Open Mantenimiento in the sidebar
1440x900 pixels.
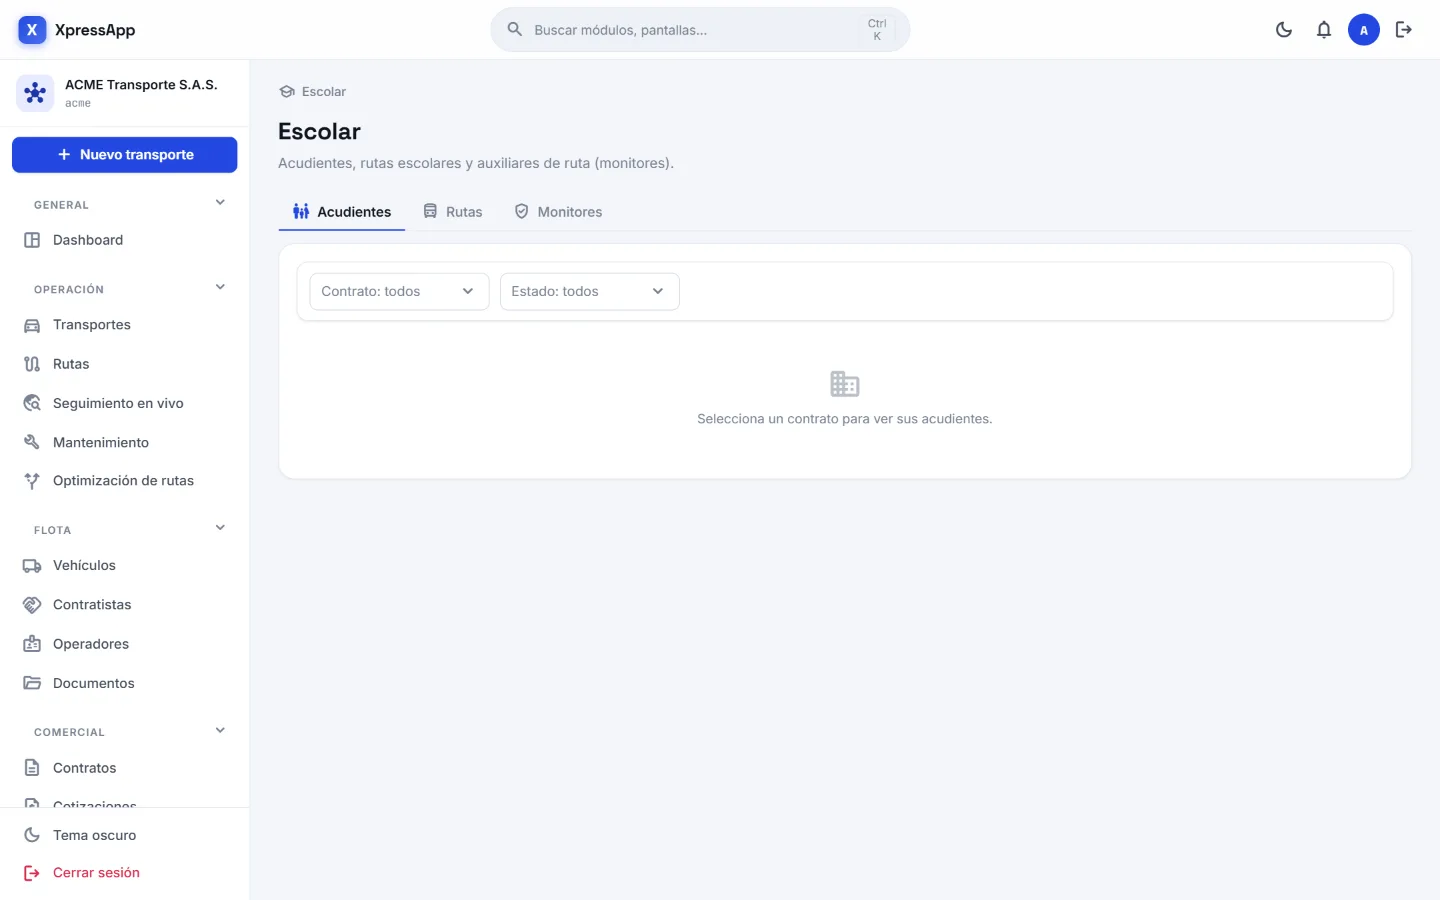[x=125, y=442]
